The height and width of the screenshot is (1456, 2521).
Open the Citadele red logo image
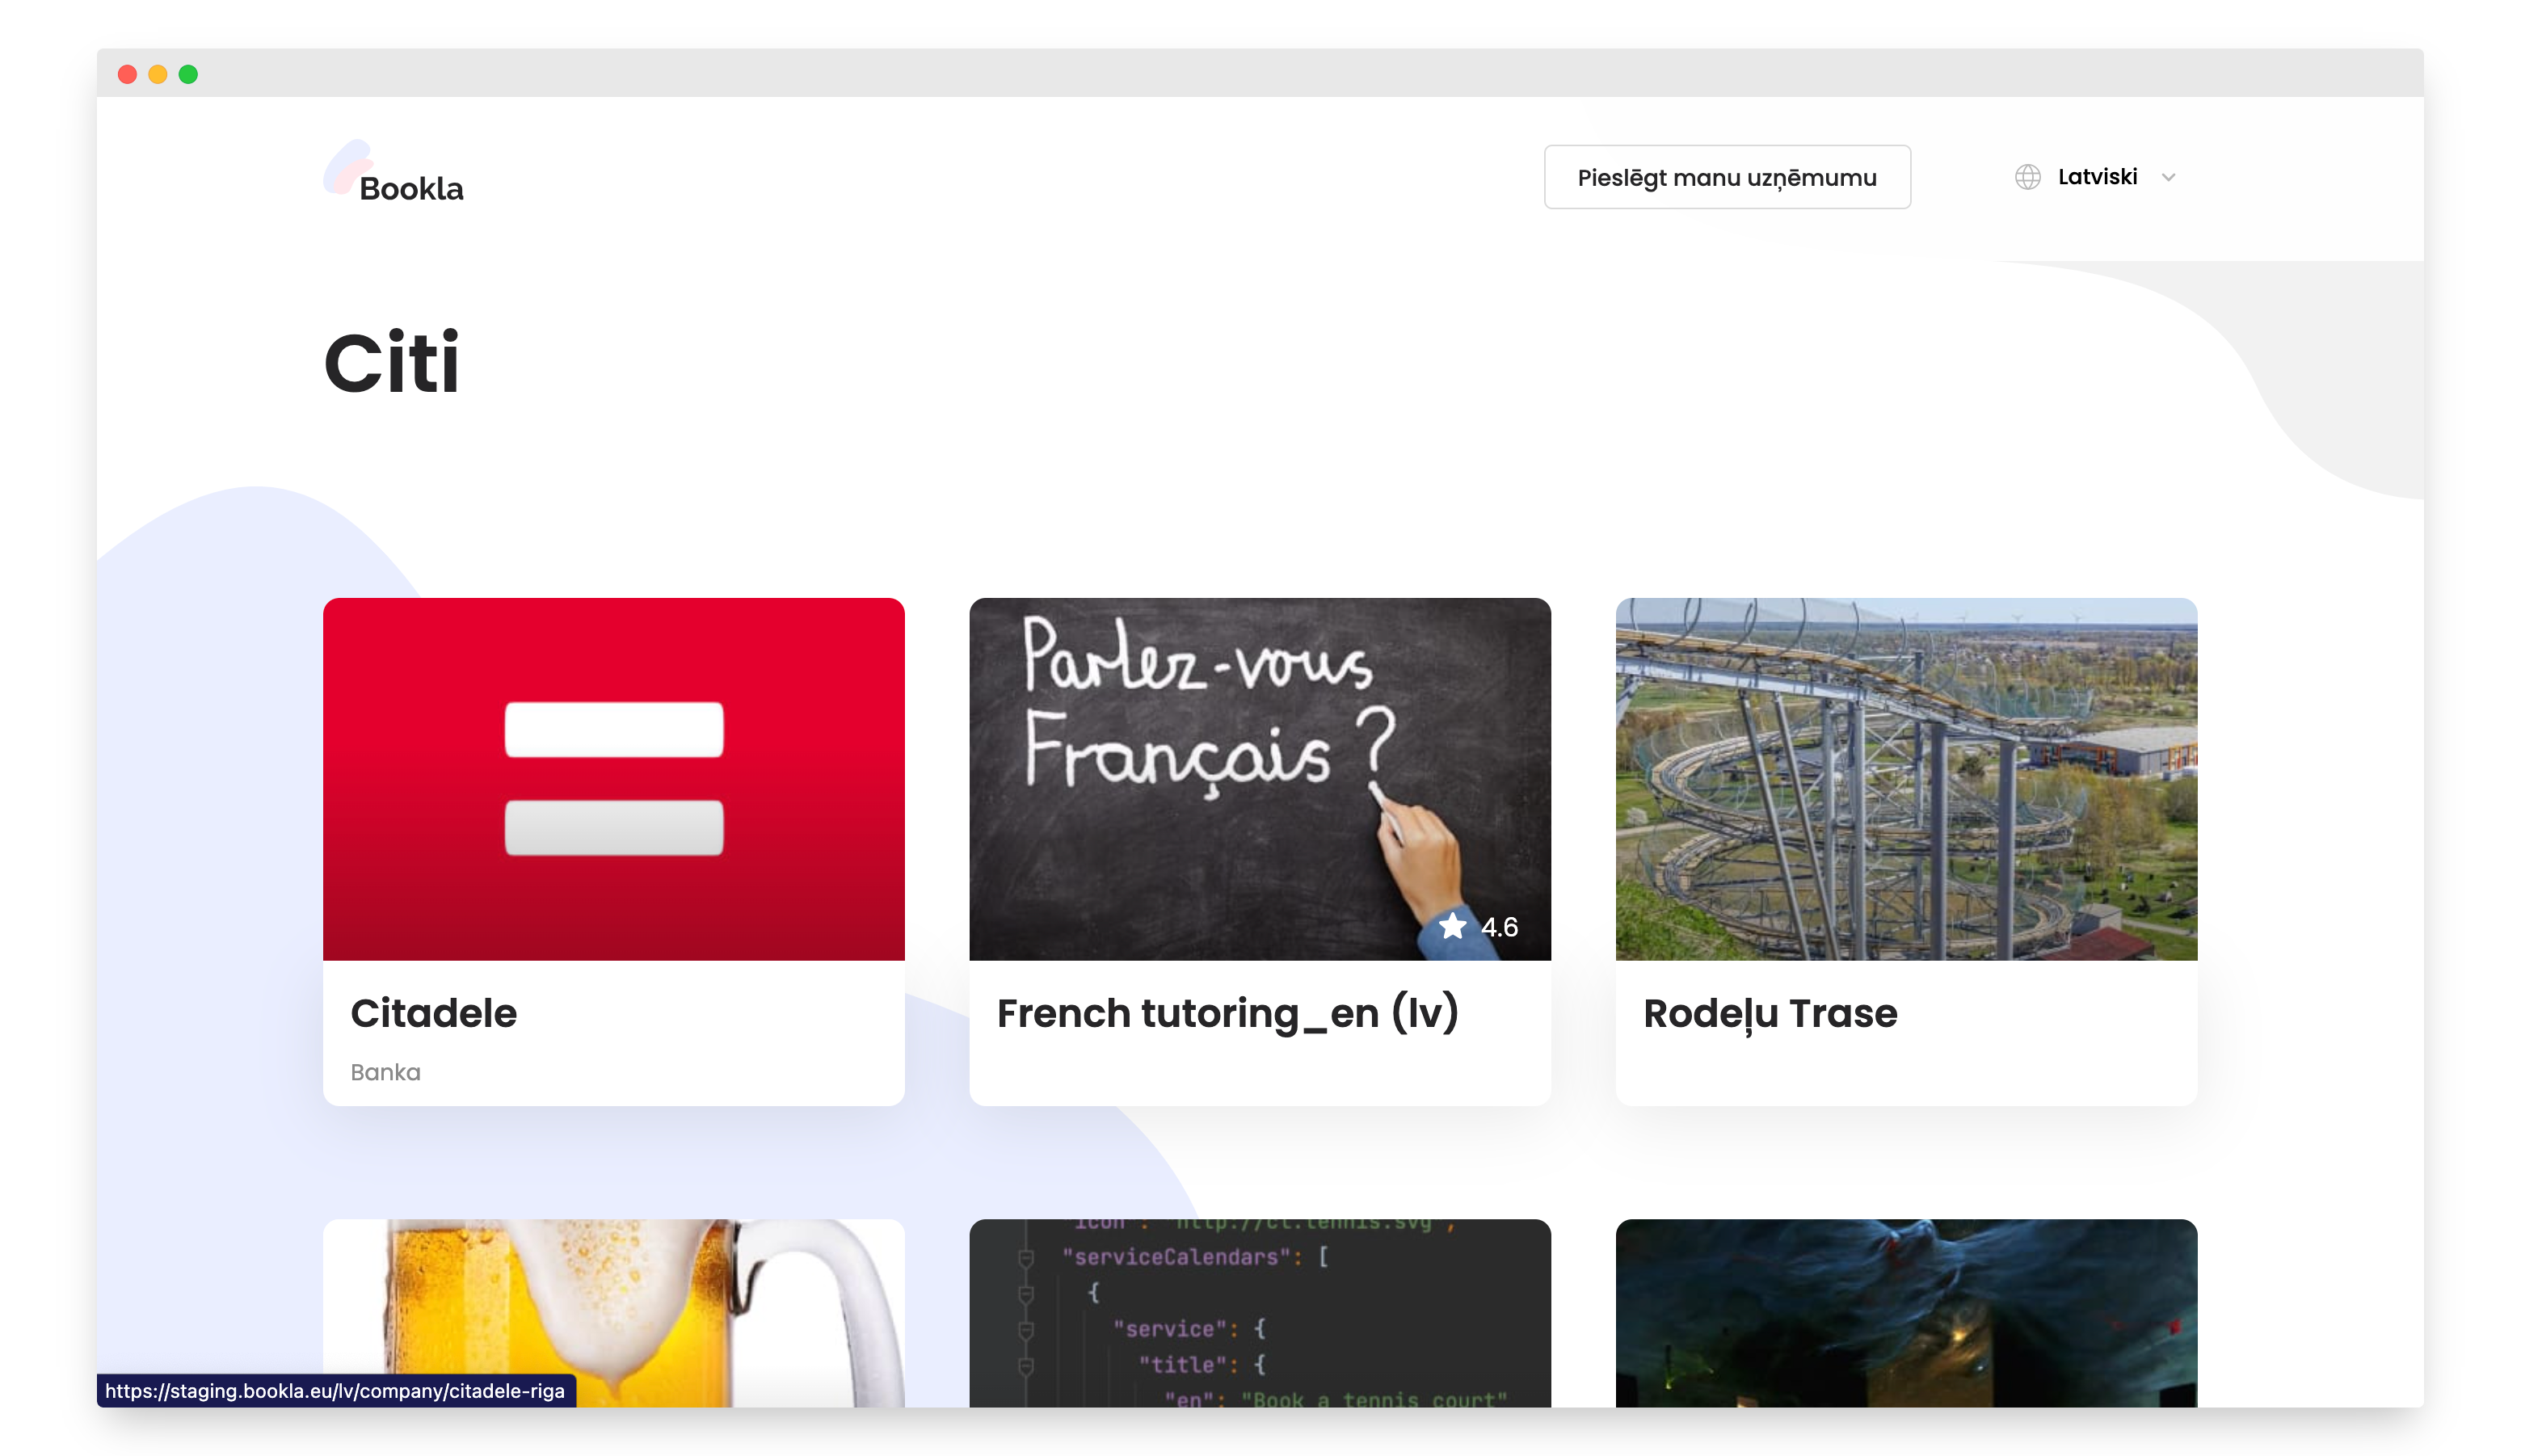click(x=613, y=778)
